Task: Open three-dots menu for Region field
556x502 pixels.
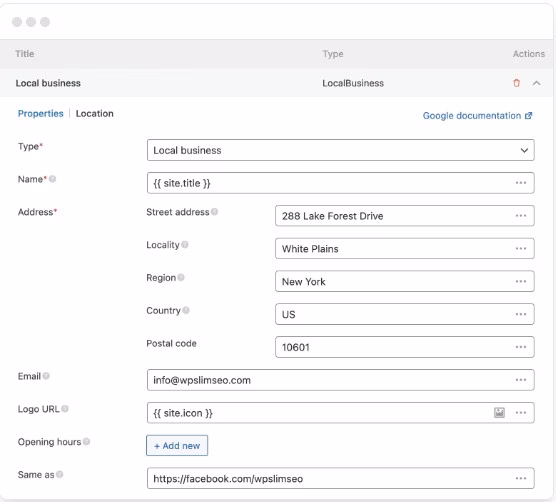Action: pyautogui.click(x=521, y=281)
